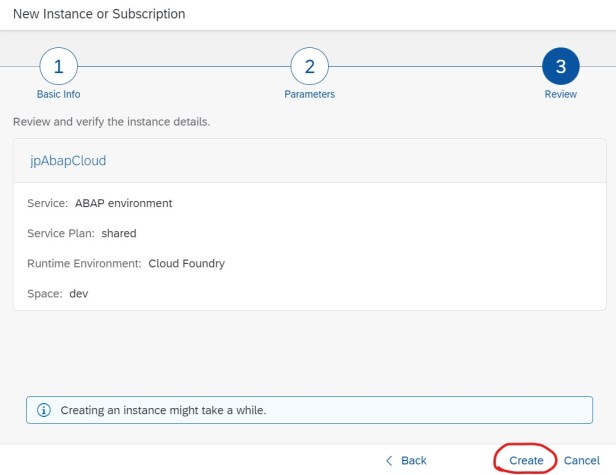
Task: Click the 'Space:' label
Action: click(45, 293)
